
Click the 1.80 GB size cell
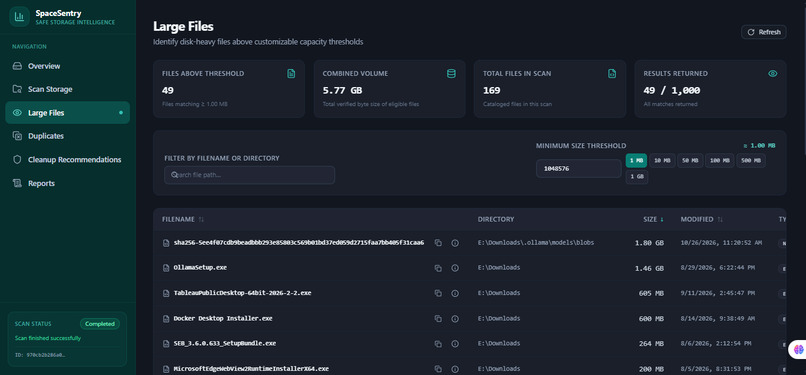649,243
